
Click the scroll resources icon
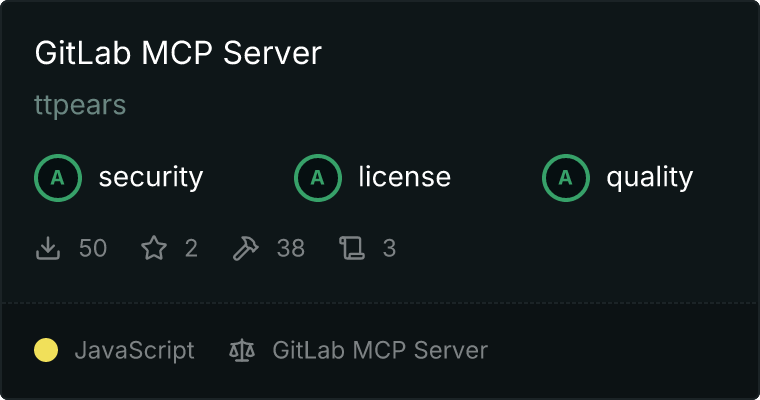pyautogui.click(x=352, y=248)
